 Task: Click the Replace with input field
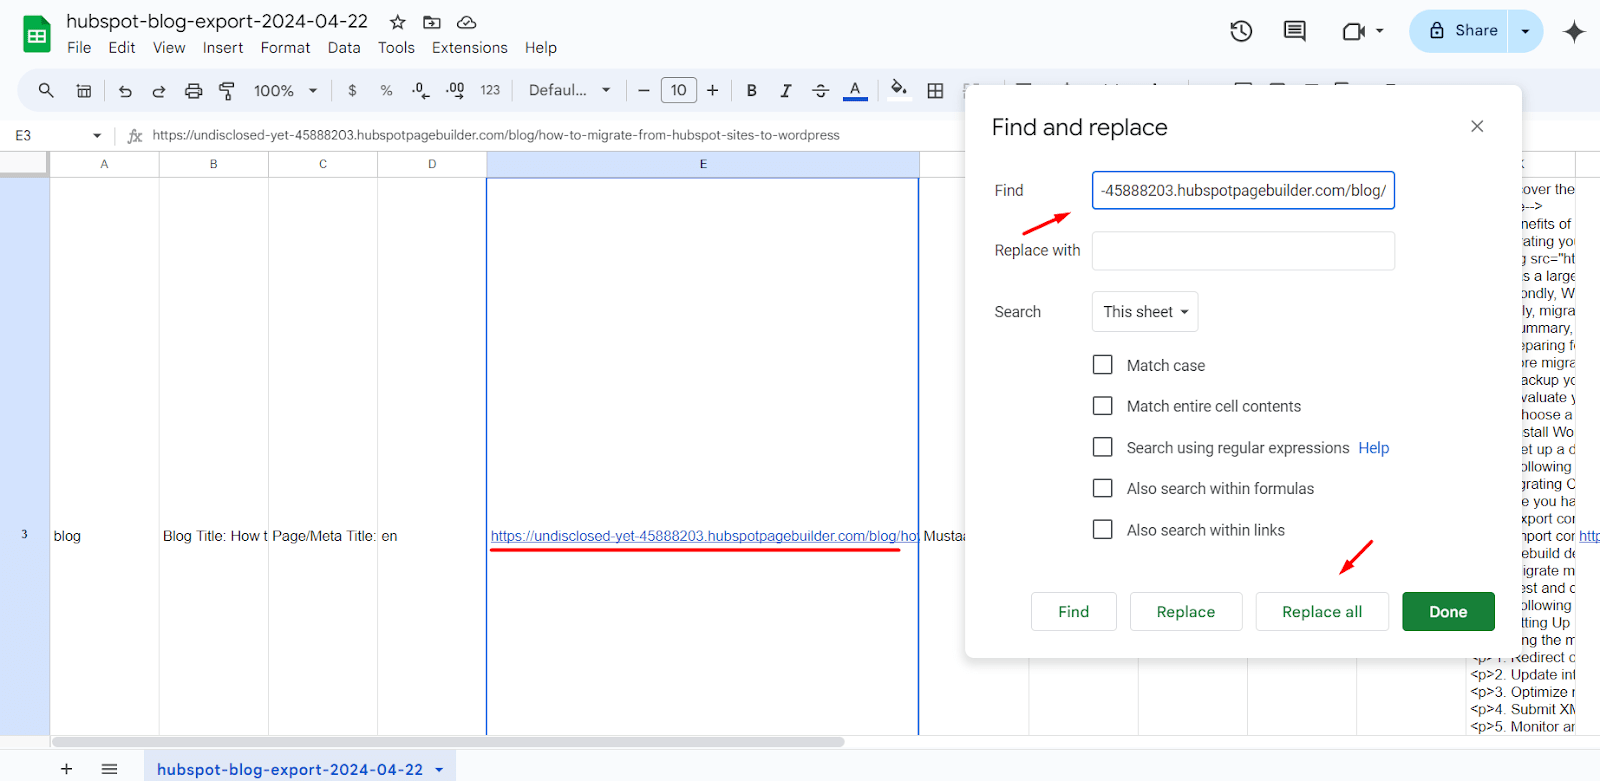click(x=1243, y=251)
